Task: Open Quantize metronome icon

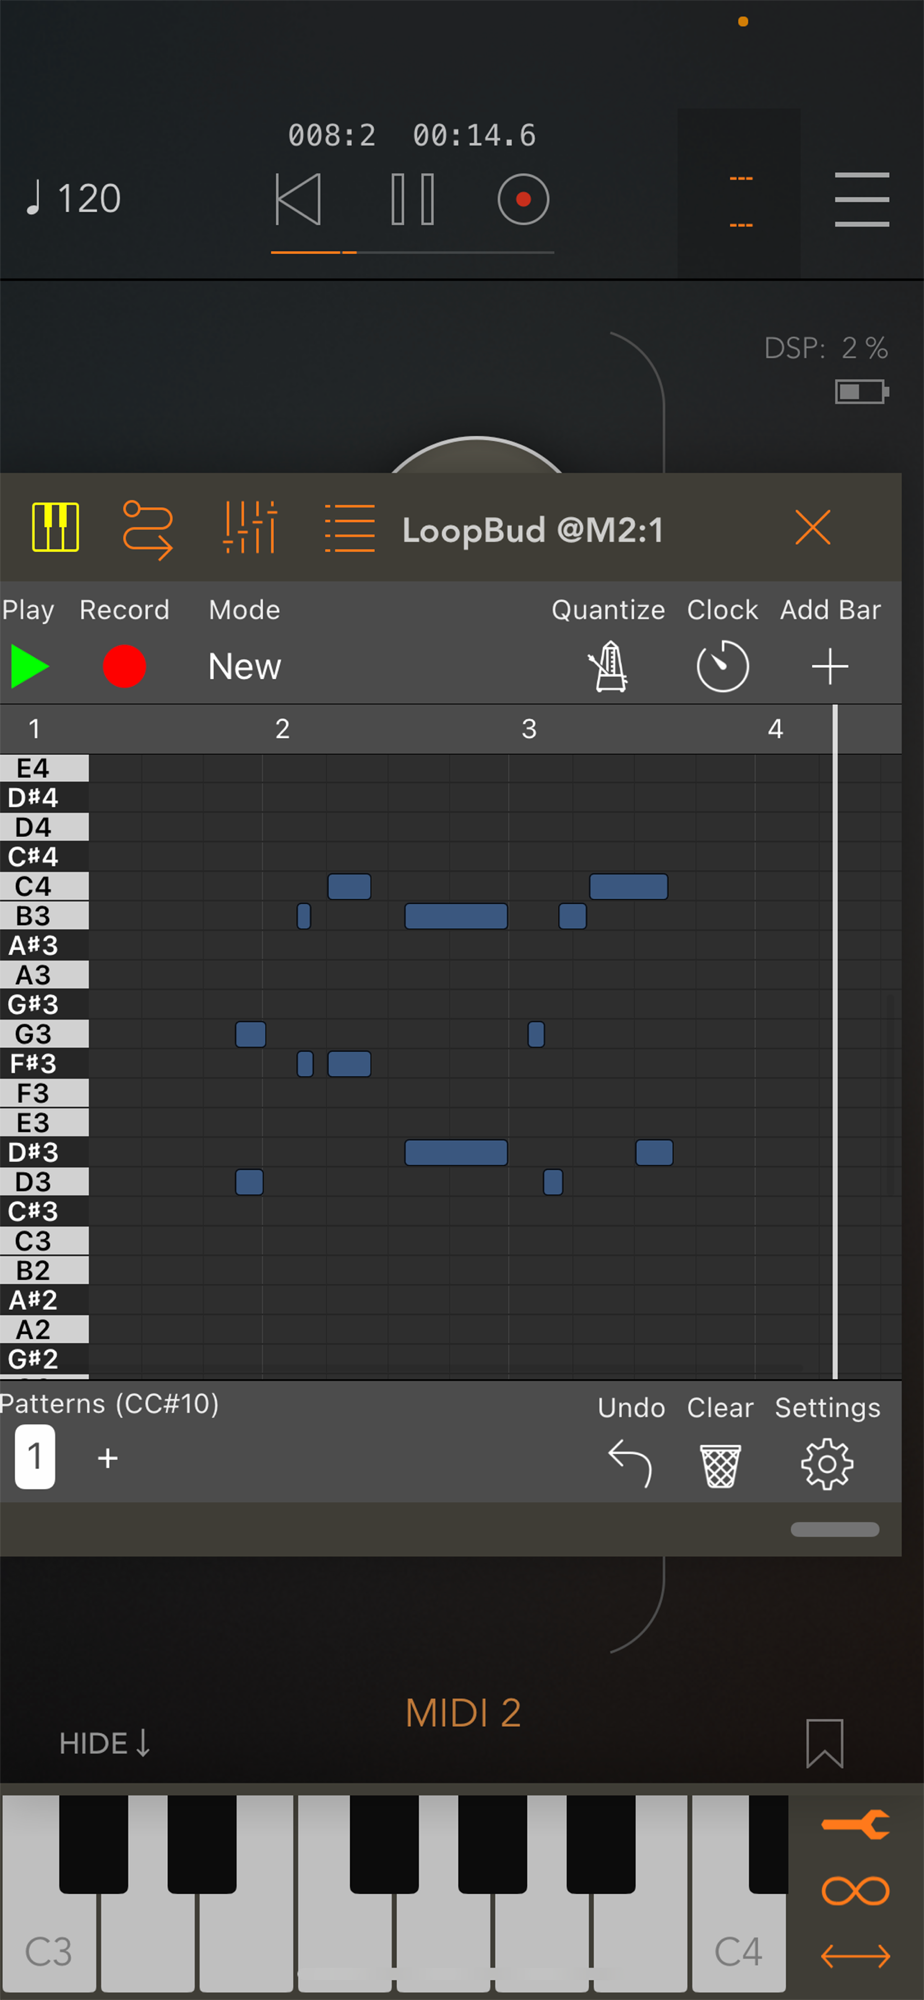Action: point(608,666)
